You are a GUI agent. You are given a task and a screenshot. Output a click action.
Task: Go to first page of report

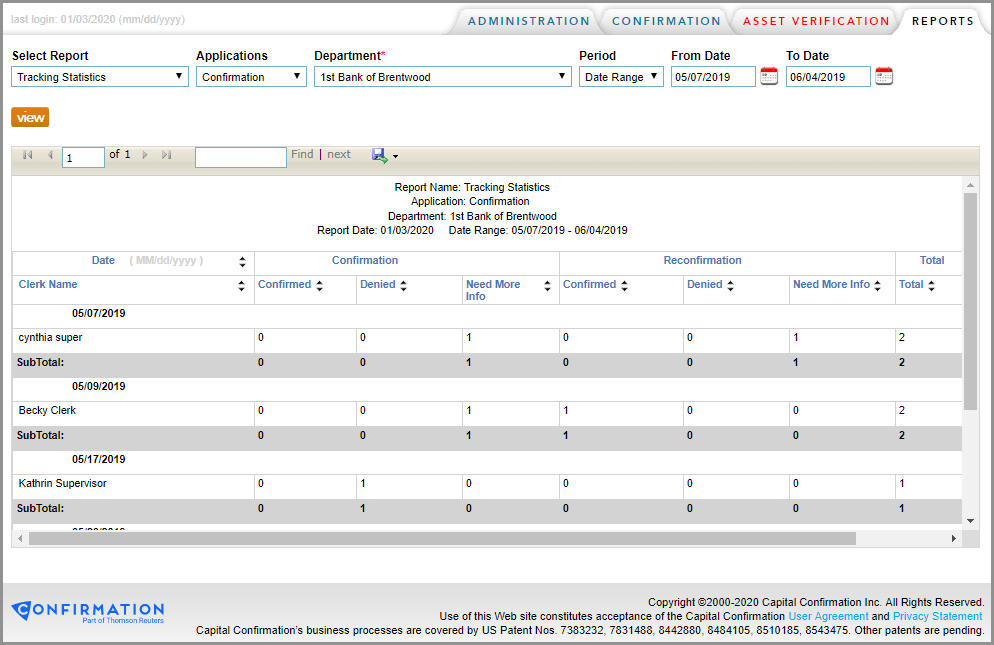point(27,155)
